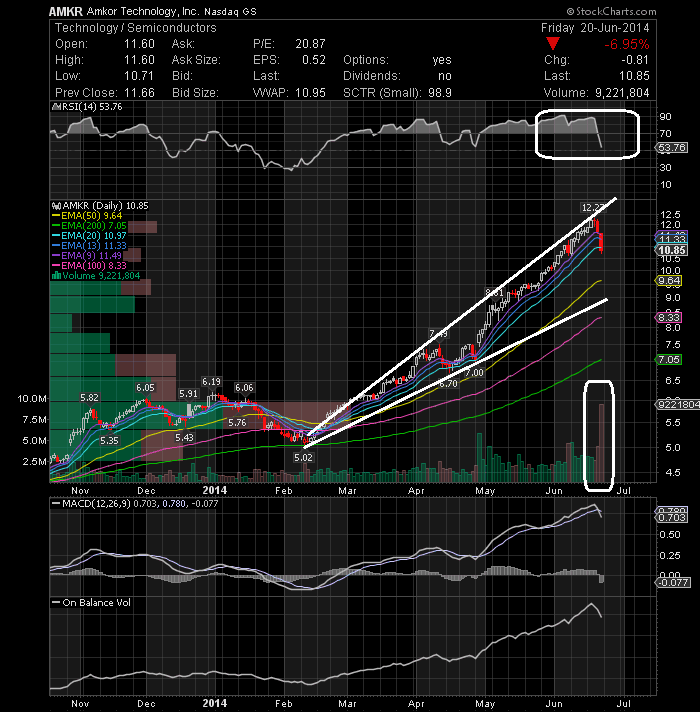Click the VWAP value 10.95

pyautogui.click(x=311, y=93)
